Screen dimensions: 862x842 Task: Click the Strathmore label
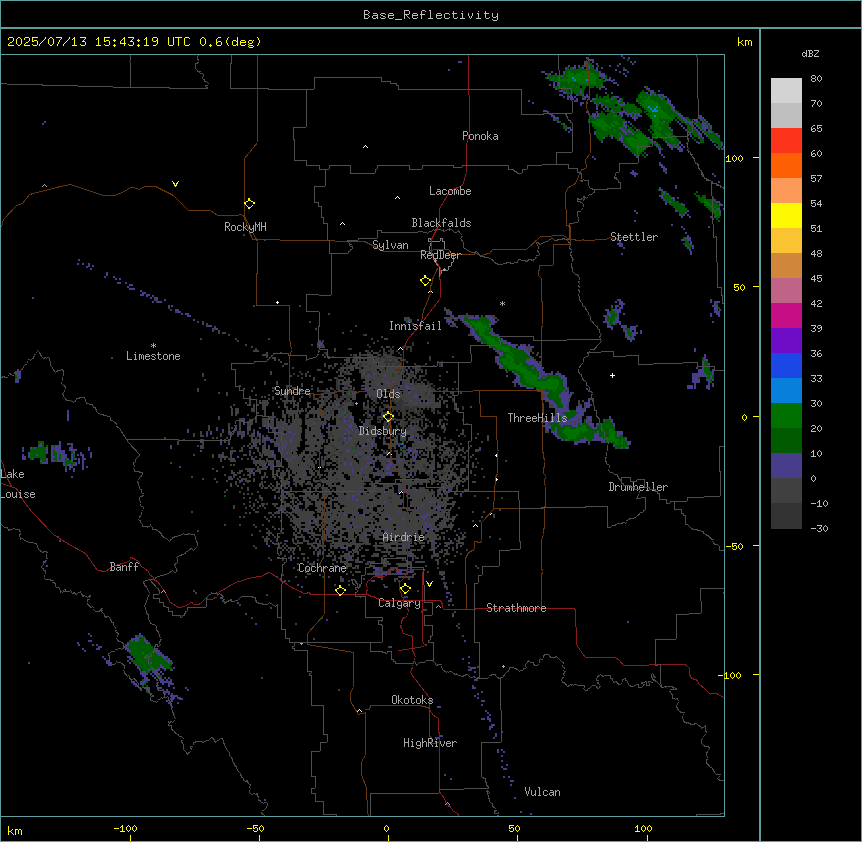(x=516, y=608)
